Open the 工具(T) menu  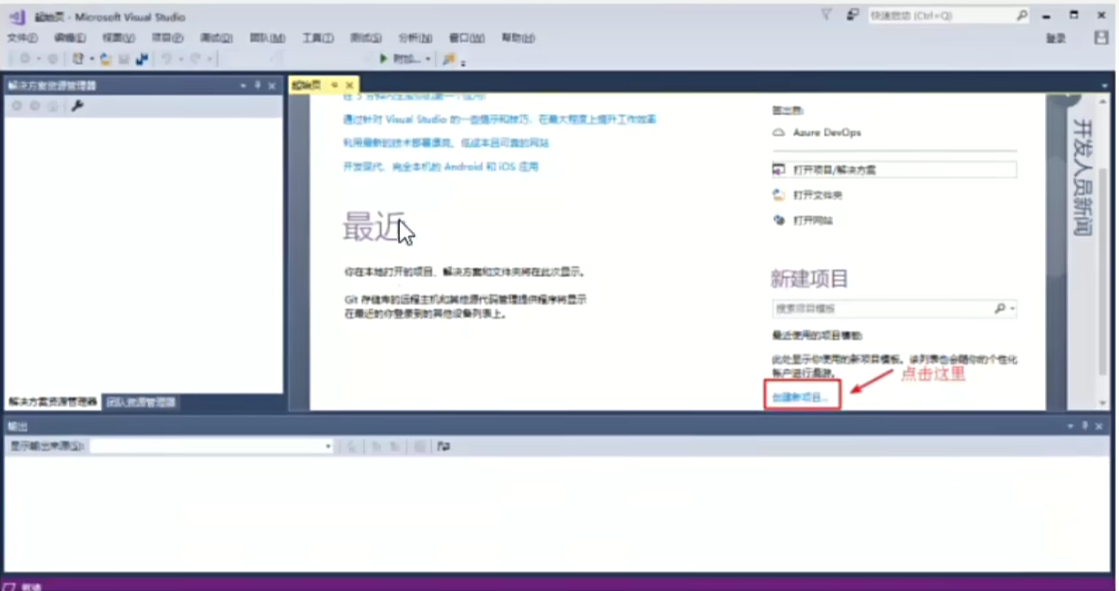[x=318, y=38]
